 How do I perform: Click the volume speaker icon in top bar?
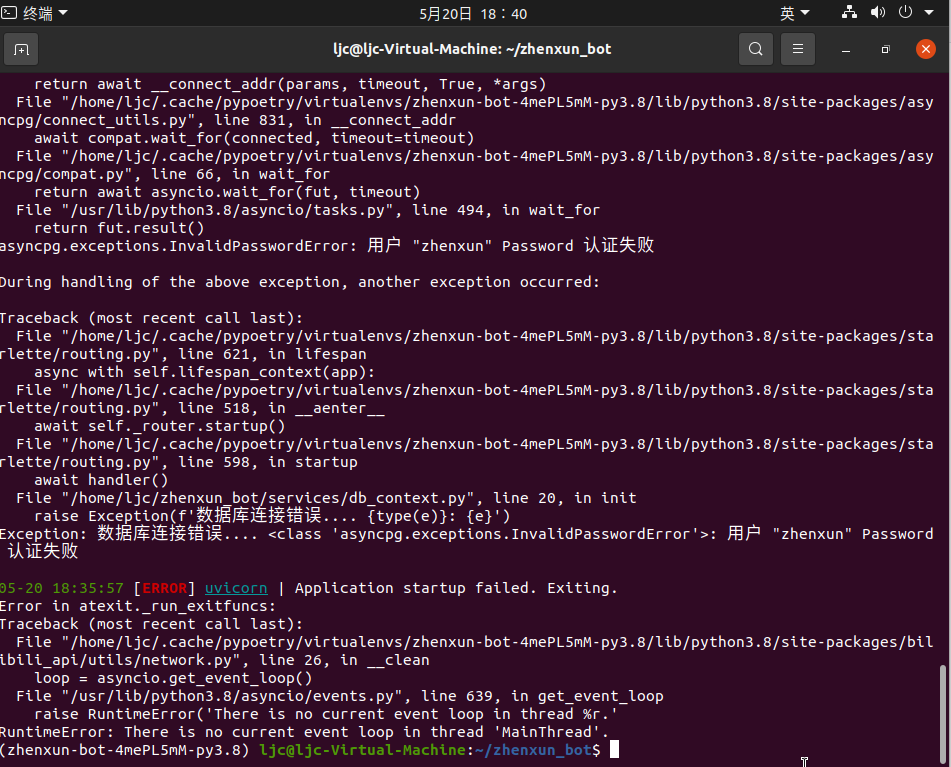point(878,13)
